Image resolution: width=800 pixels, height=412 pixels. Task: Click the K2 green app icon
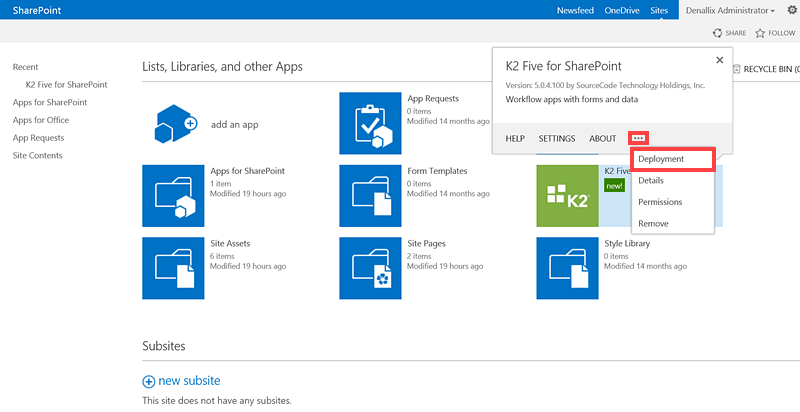point(567,196)
